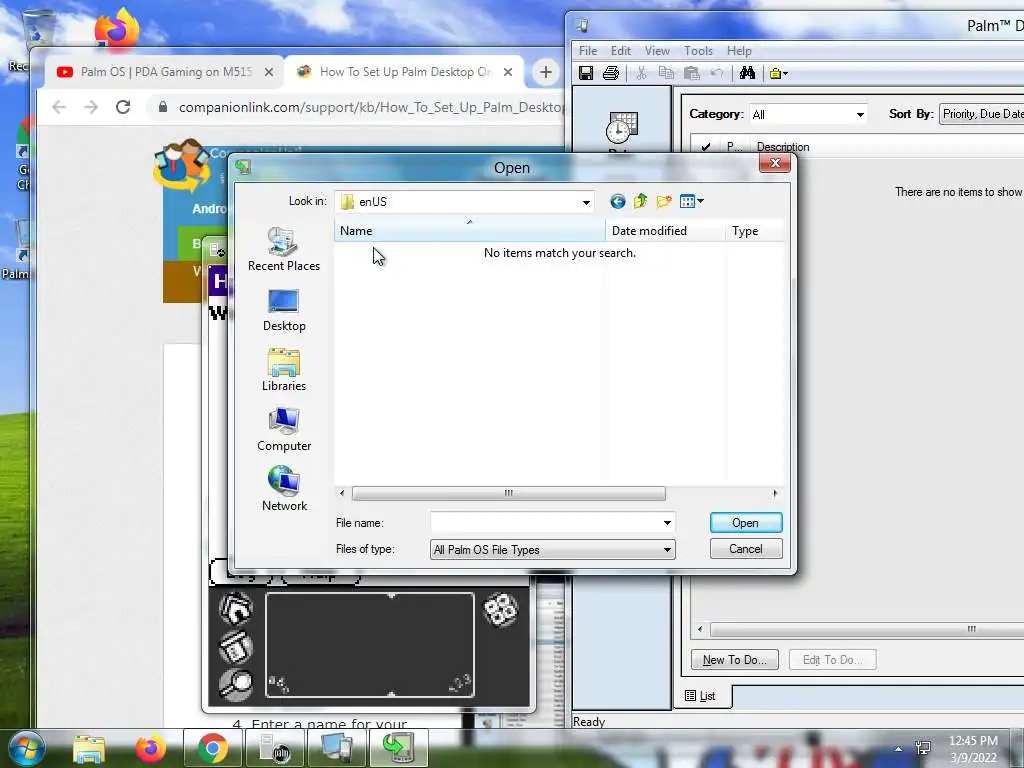The height and width of the screenshot is (768, 1024).
Task: Click the Find binoculars icon in Palm Desktop
Action: [747, 73]
